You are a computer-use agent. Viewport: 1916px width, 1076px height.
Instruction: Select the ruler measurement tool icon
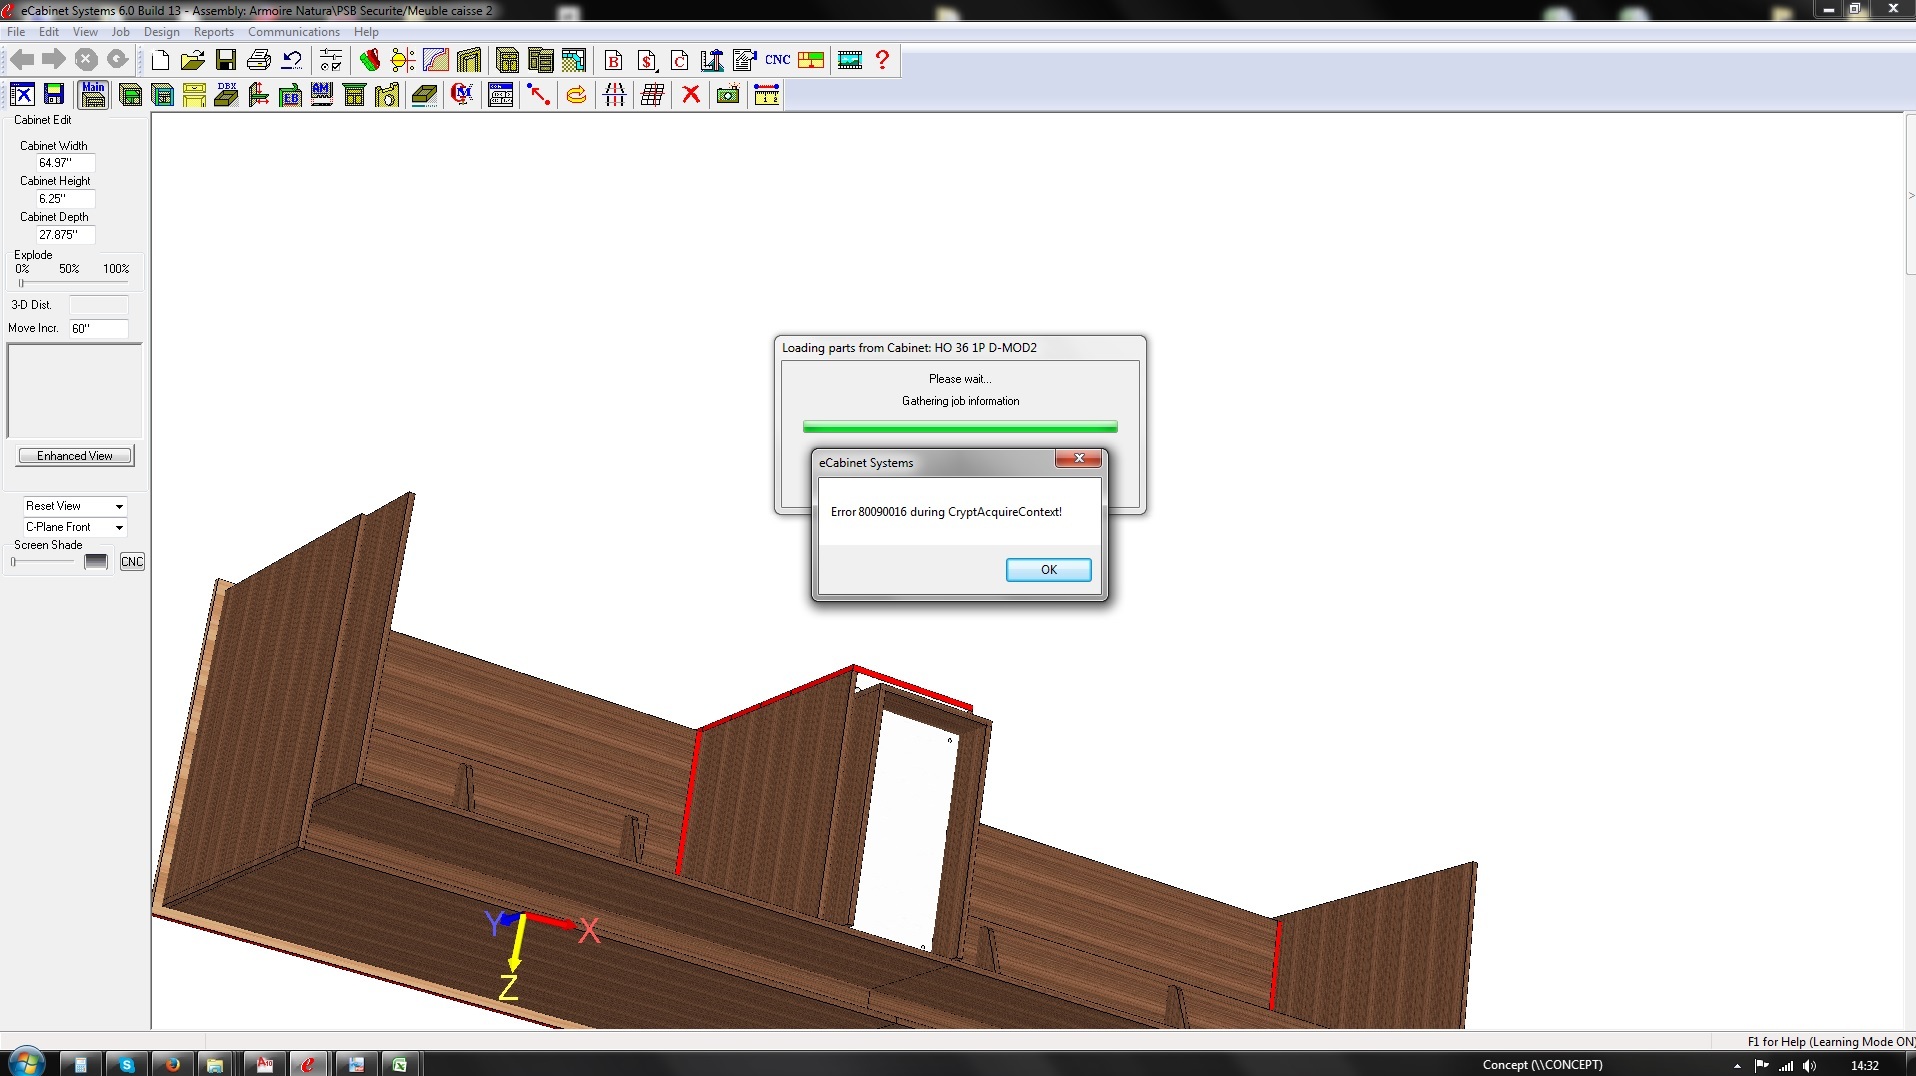(766, 95)
